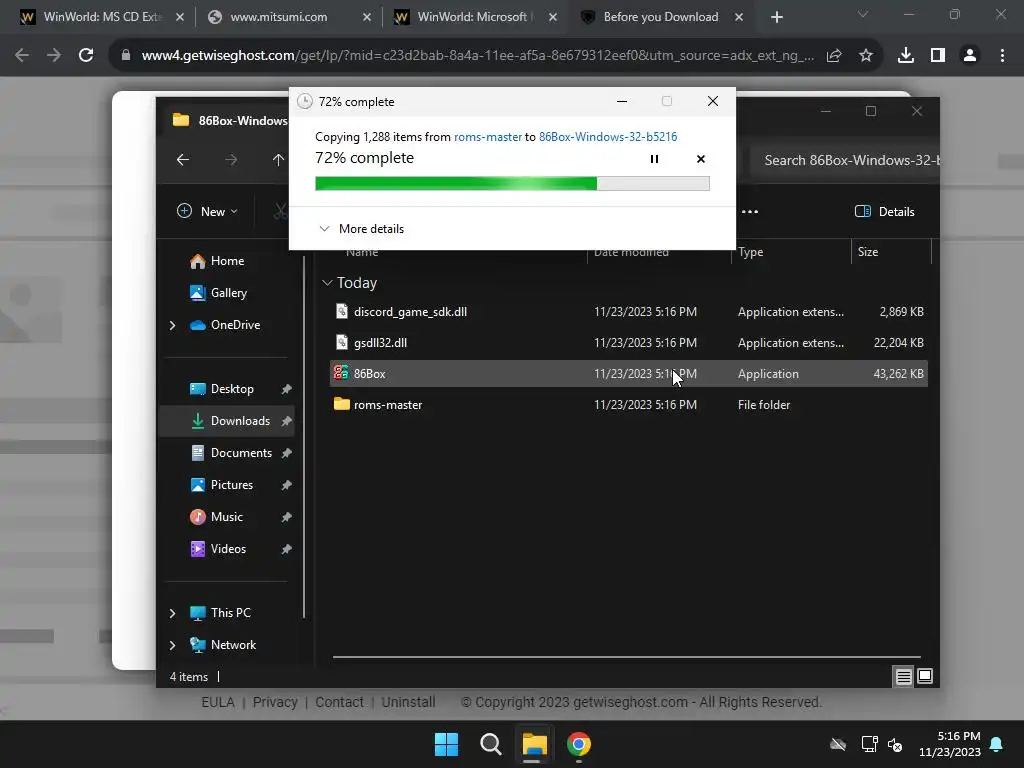Unpin Videos using its pin icon
The height and width of the screenshot is (768, 1024).
coord(286,549)
